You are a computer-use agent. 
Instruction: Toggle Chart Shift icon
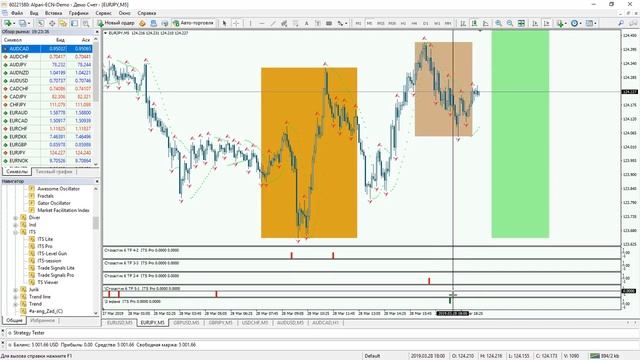tap(547, 23)
